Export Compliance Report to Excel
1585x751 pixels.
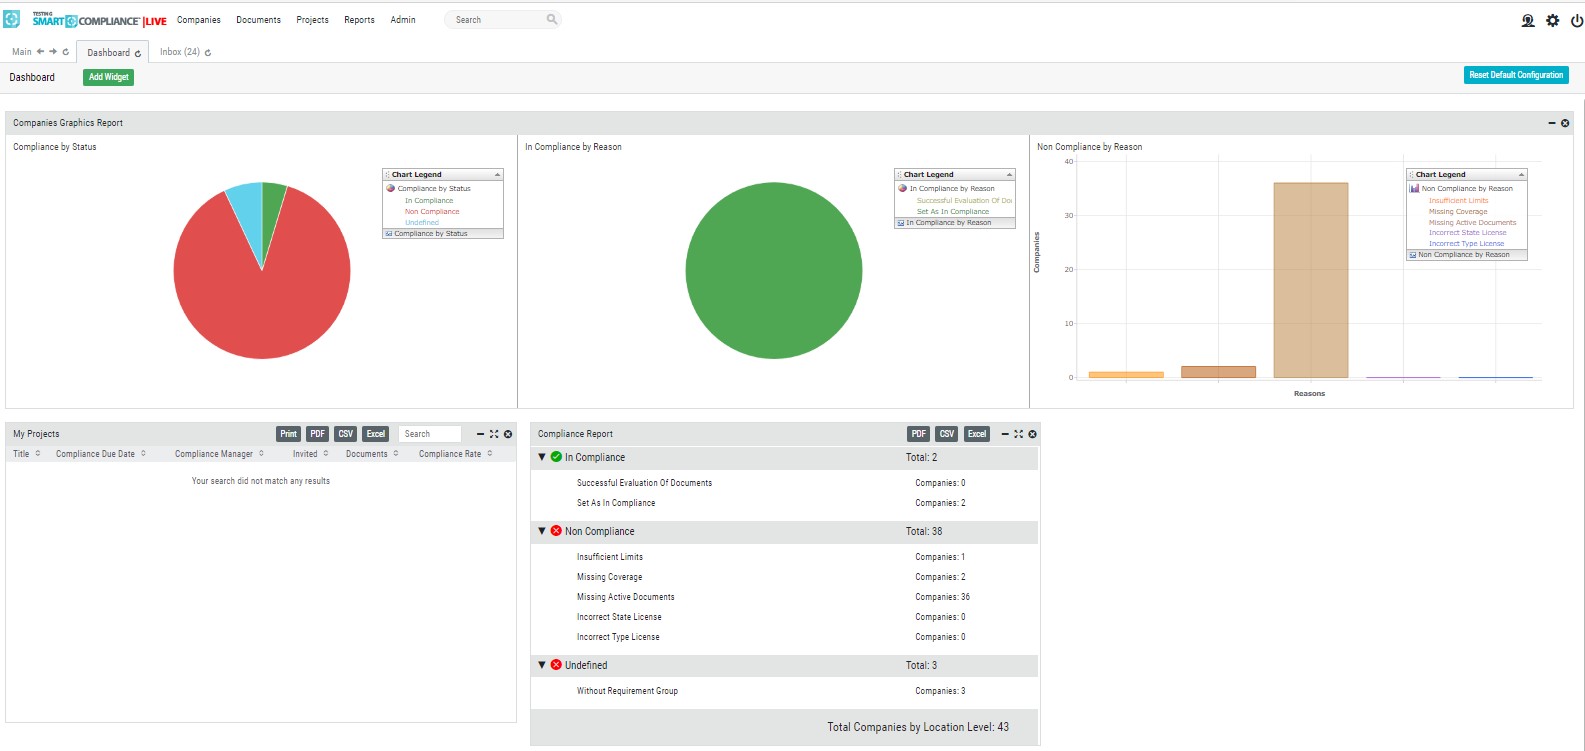[977, 434]
